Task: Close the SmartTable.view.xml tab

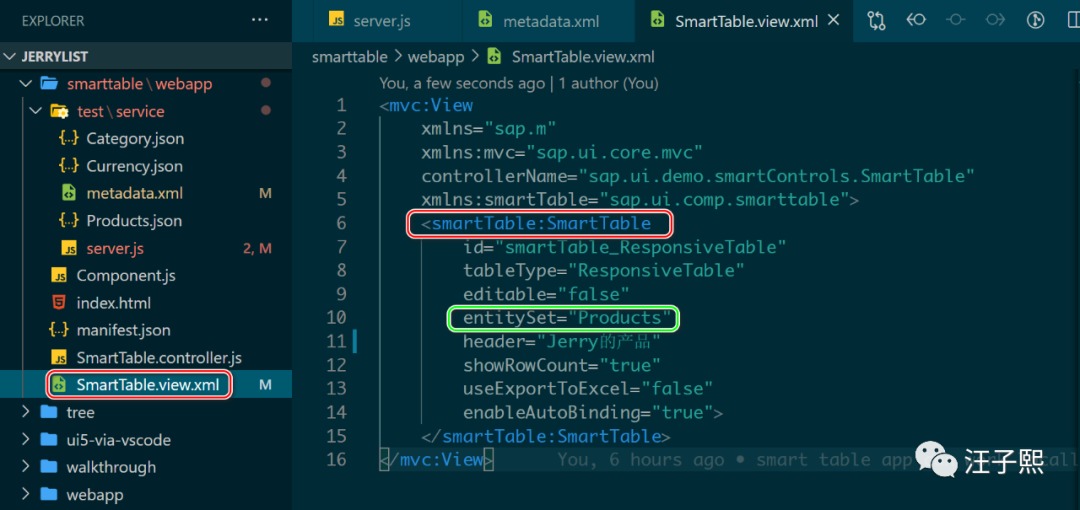Action: click(835, 21)
